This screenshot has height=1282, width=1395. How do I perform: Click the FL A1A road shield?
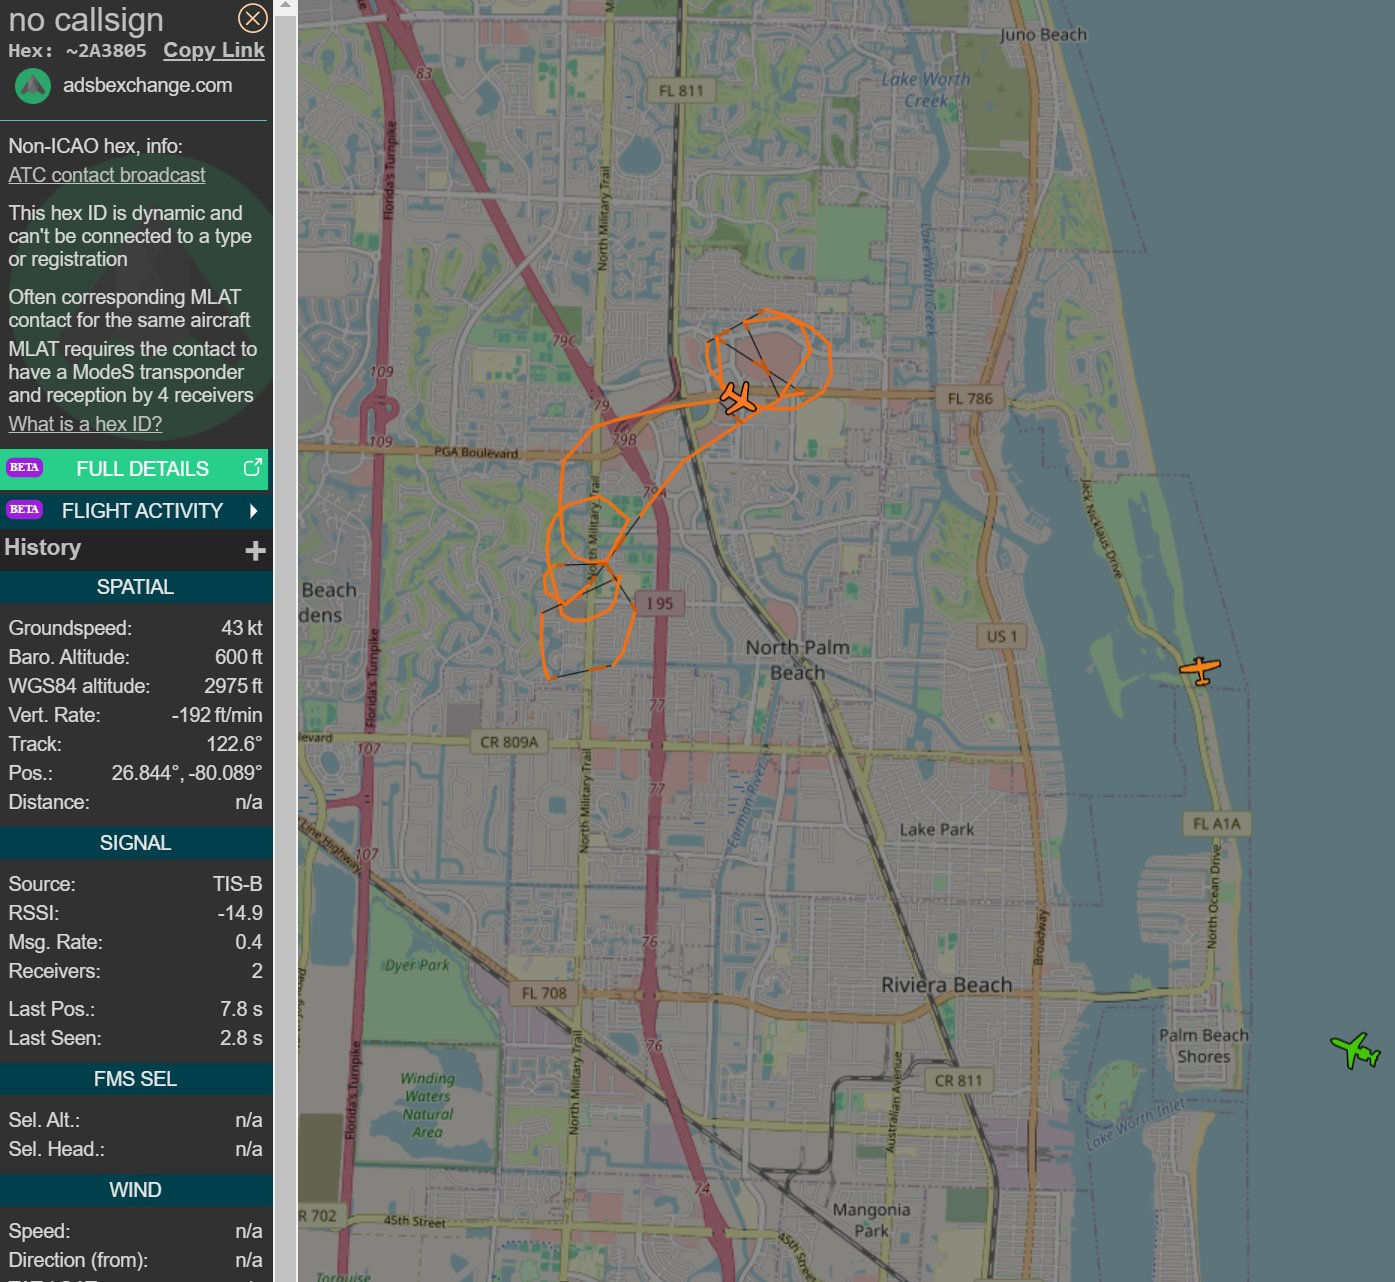[x=1217, y=824]
